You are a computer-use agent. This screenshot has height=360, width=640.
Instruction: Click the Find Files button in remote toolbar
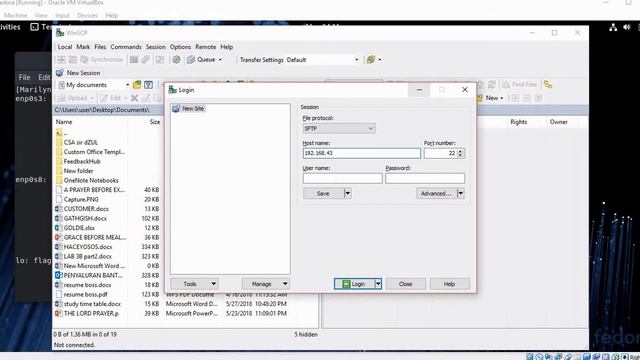coord(520,84)
